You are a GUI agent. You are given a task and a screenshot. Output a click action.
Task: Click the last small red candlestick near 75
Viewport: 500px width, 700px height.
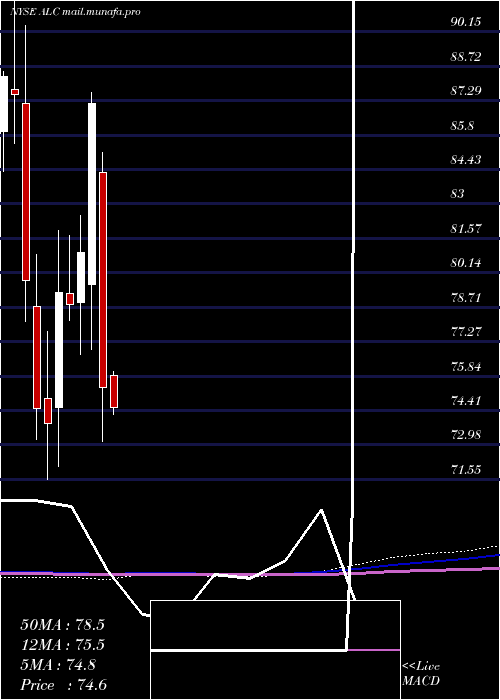(114, 392)
